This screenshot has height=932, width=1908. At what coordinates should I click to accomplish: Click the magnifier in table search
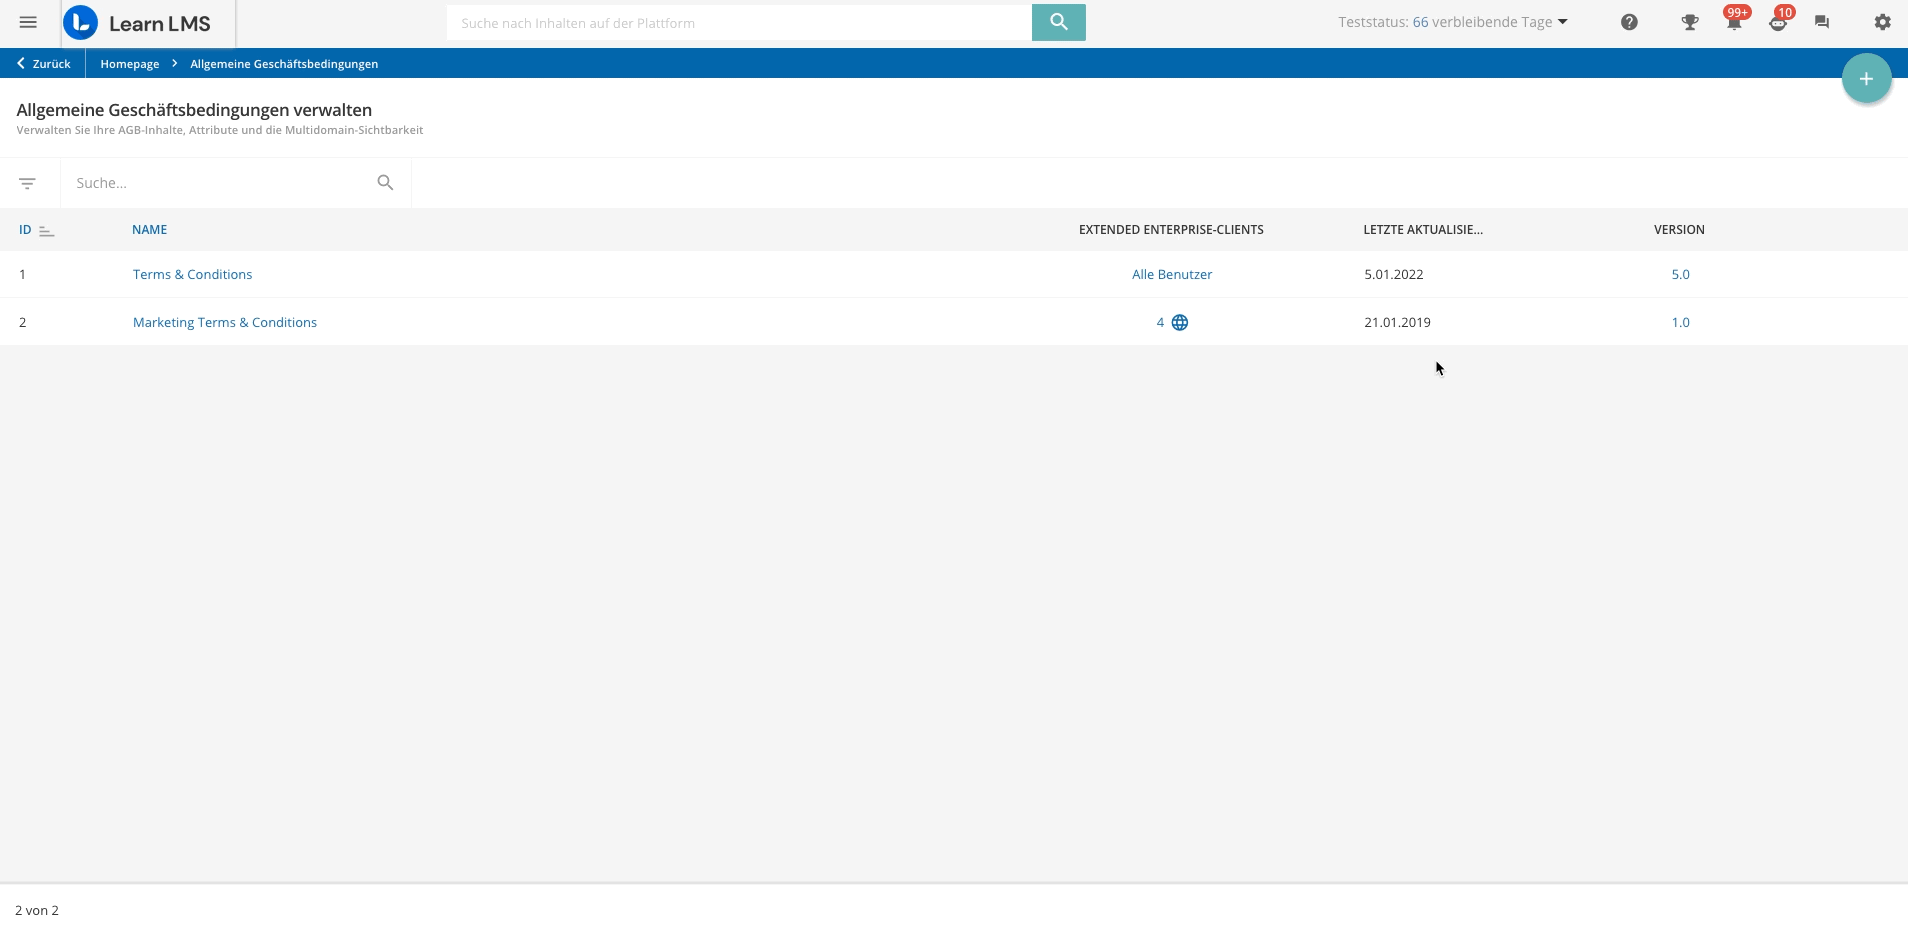pyautogui.click(x=385, y=182)
